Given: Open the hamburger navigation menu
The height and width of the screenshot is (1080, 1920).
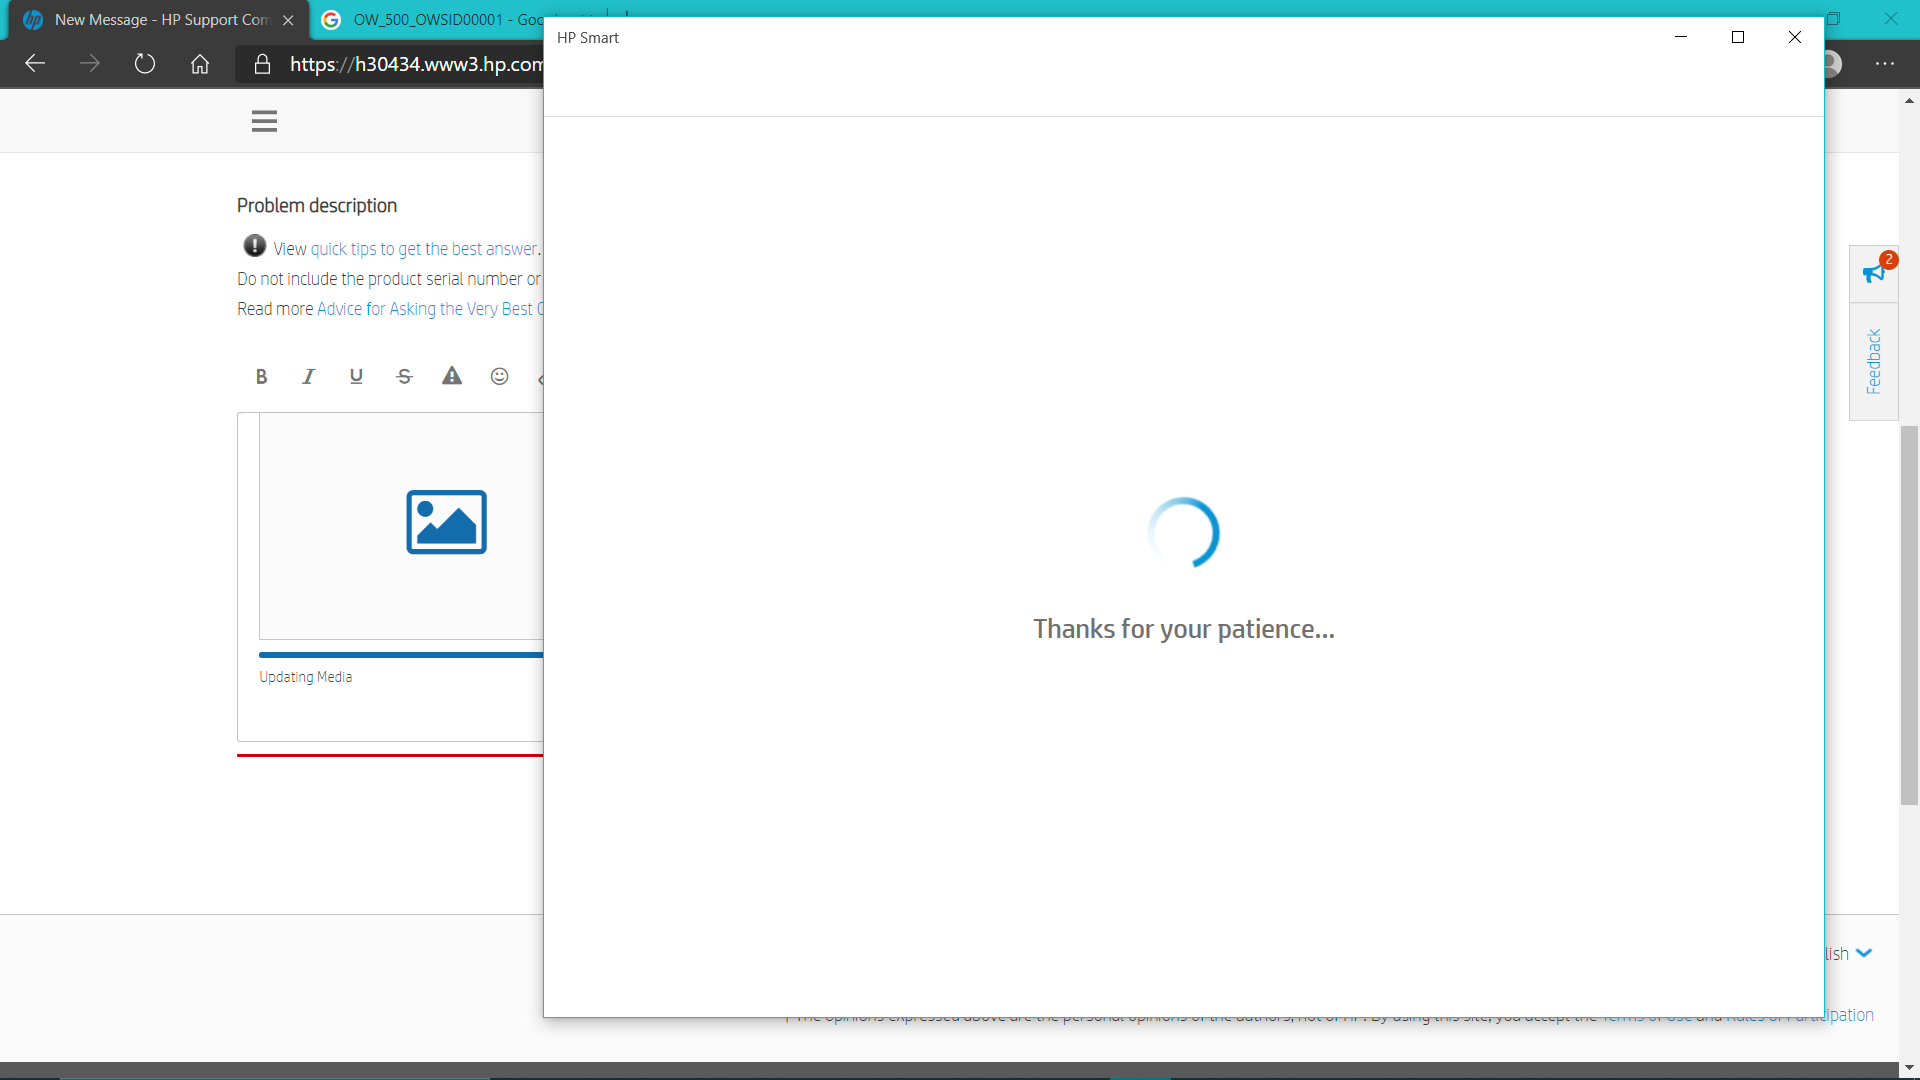Looking at the screenshot, I should click(x=263, y=120).
